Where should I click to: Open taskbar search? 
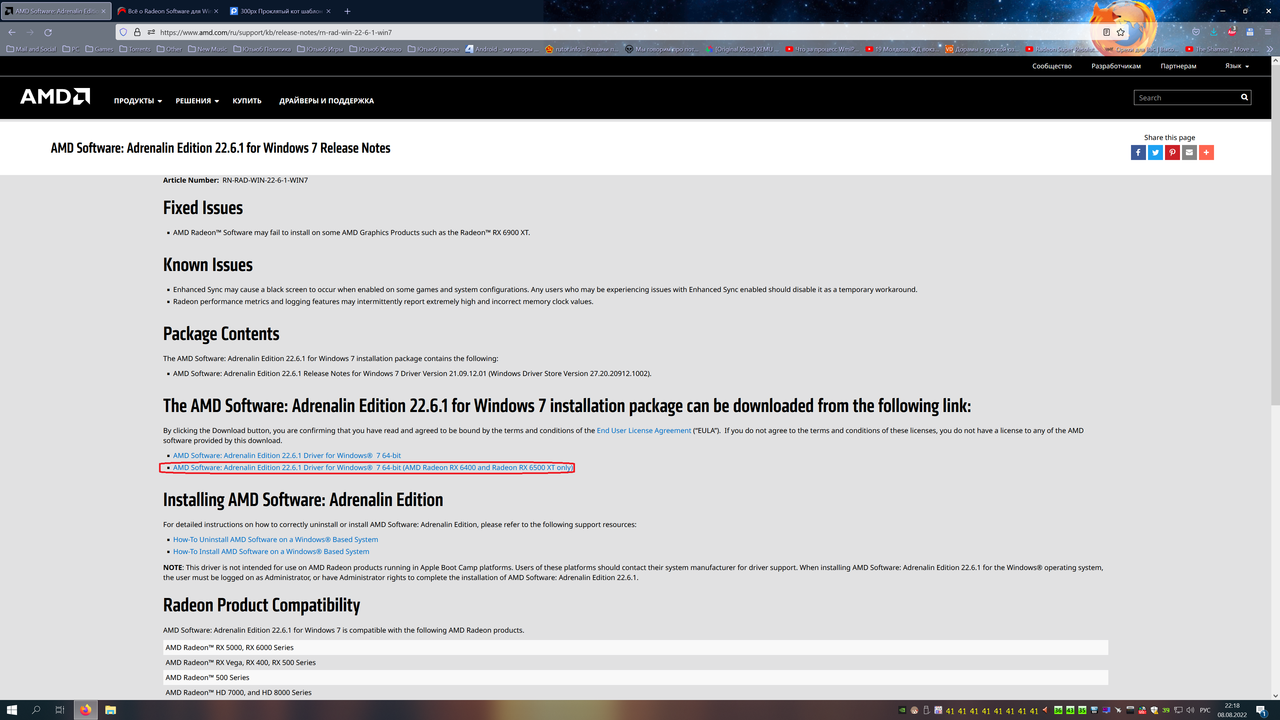coord(36,710)
